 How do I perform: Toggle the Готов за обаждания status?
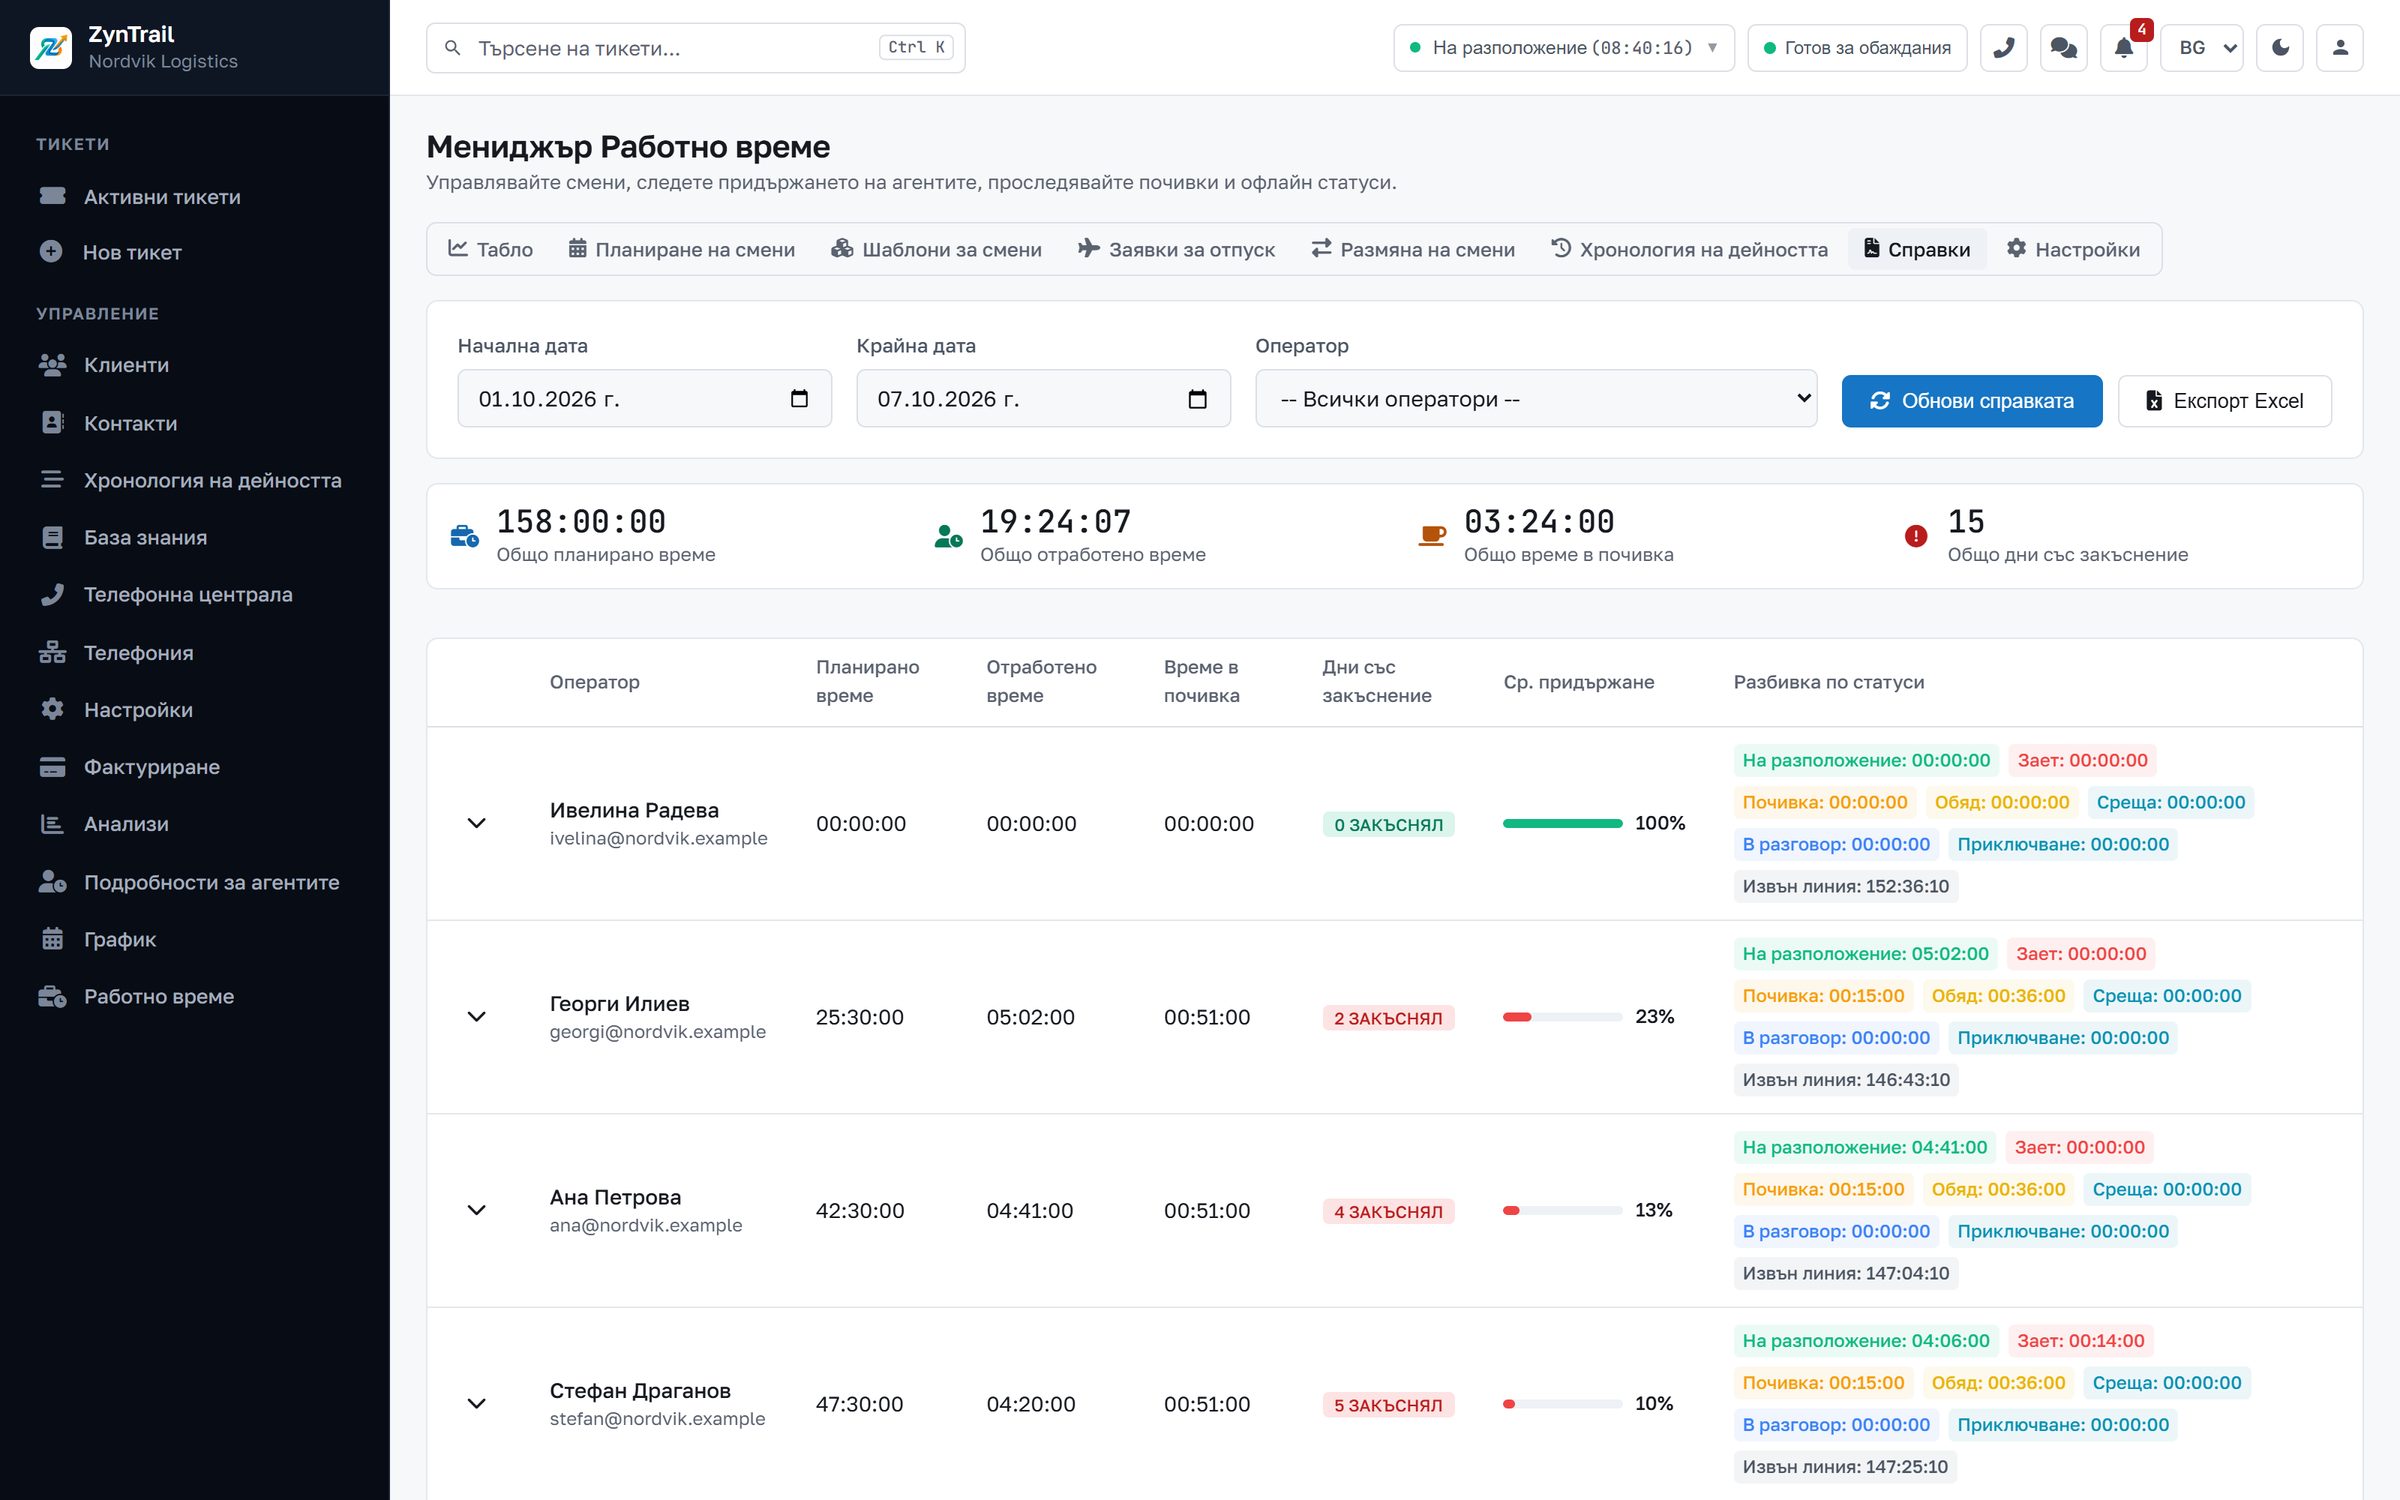coord(1857,48)
